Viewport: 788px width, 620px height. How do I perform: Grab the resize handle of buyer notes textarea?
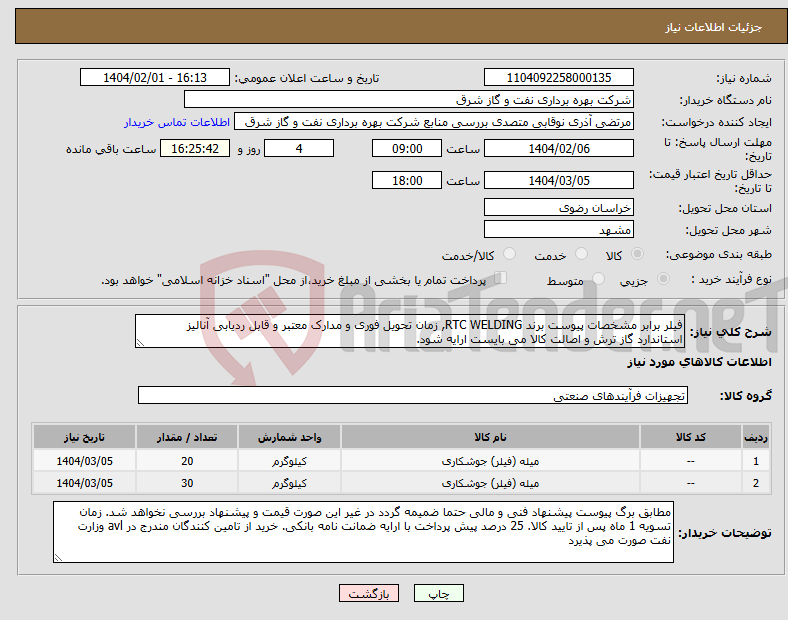pyautogui.click(x=58, y=557)
